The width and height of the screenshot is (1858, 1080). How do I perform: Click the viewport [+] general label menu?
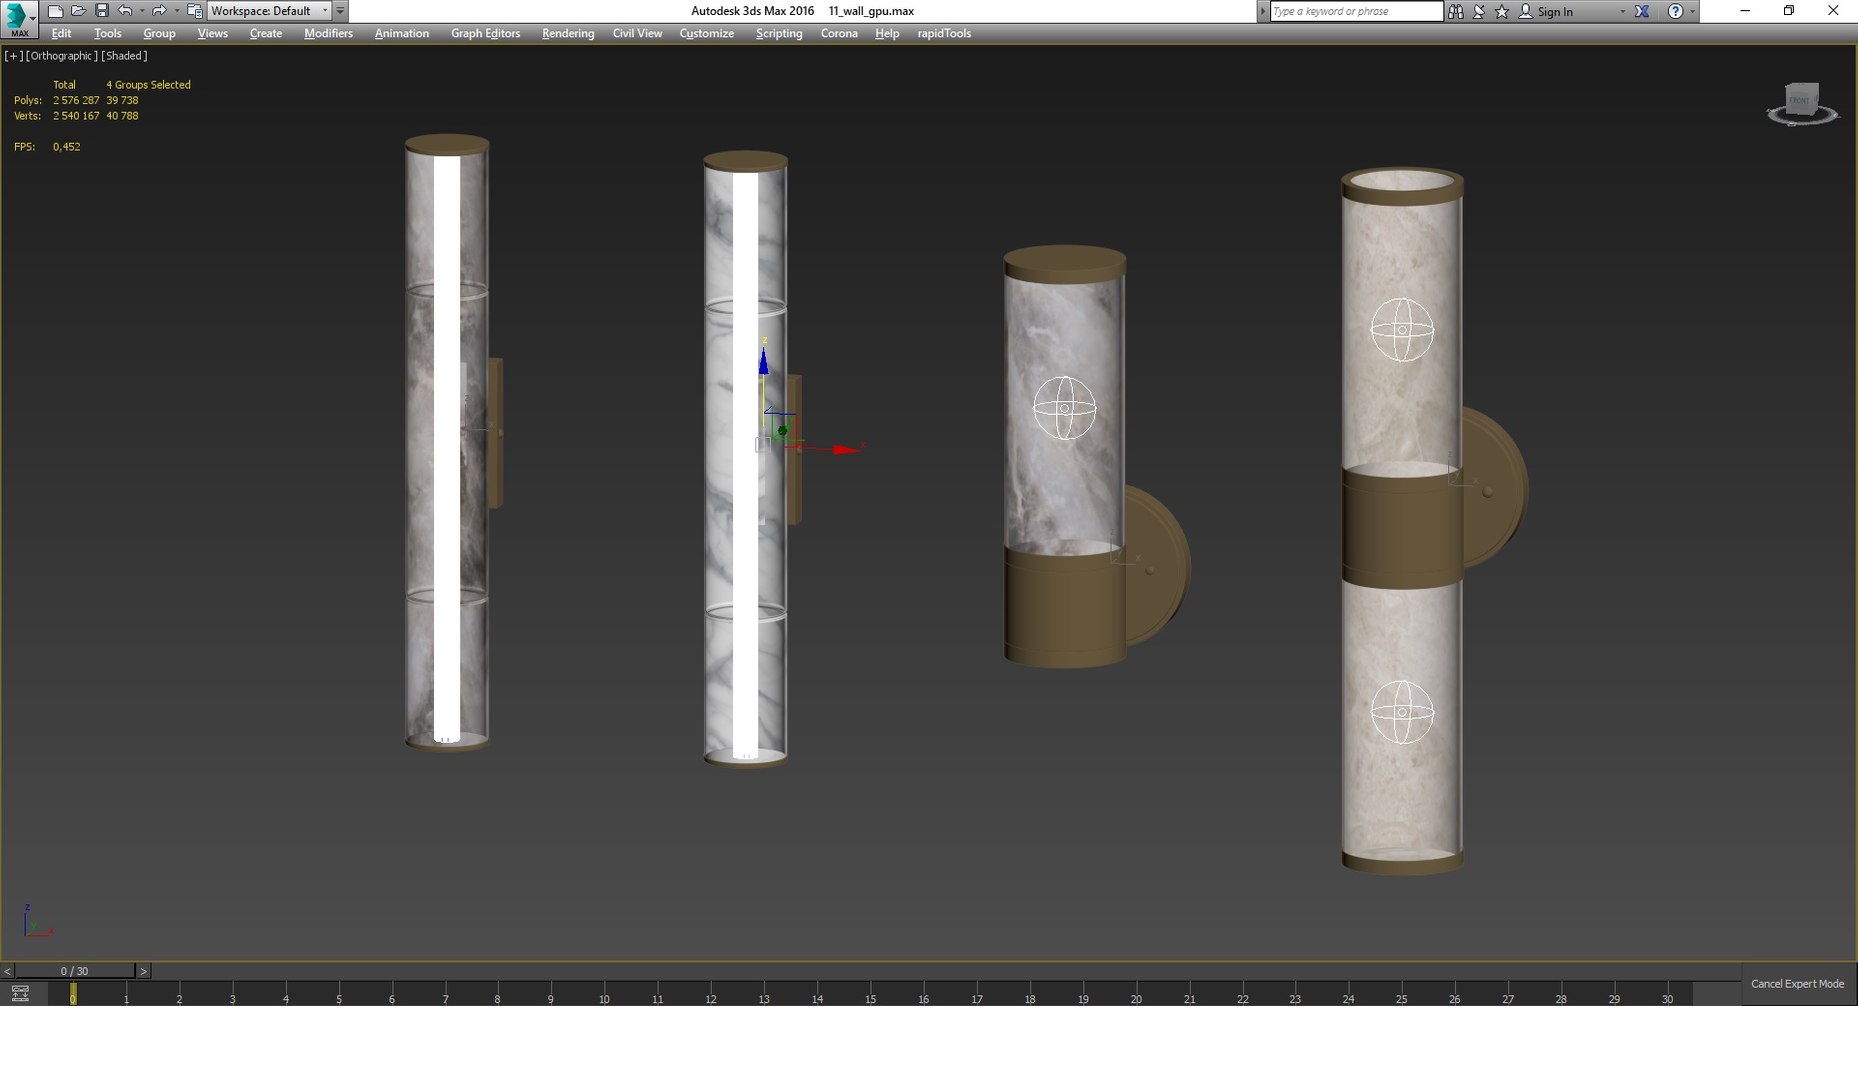pos(13,56)
